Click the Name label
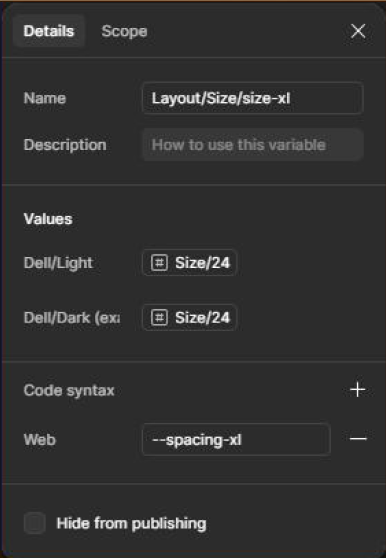Image resolution: width=386 pixels, height=558 pixels. pos(45,98)
